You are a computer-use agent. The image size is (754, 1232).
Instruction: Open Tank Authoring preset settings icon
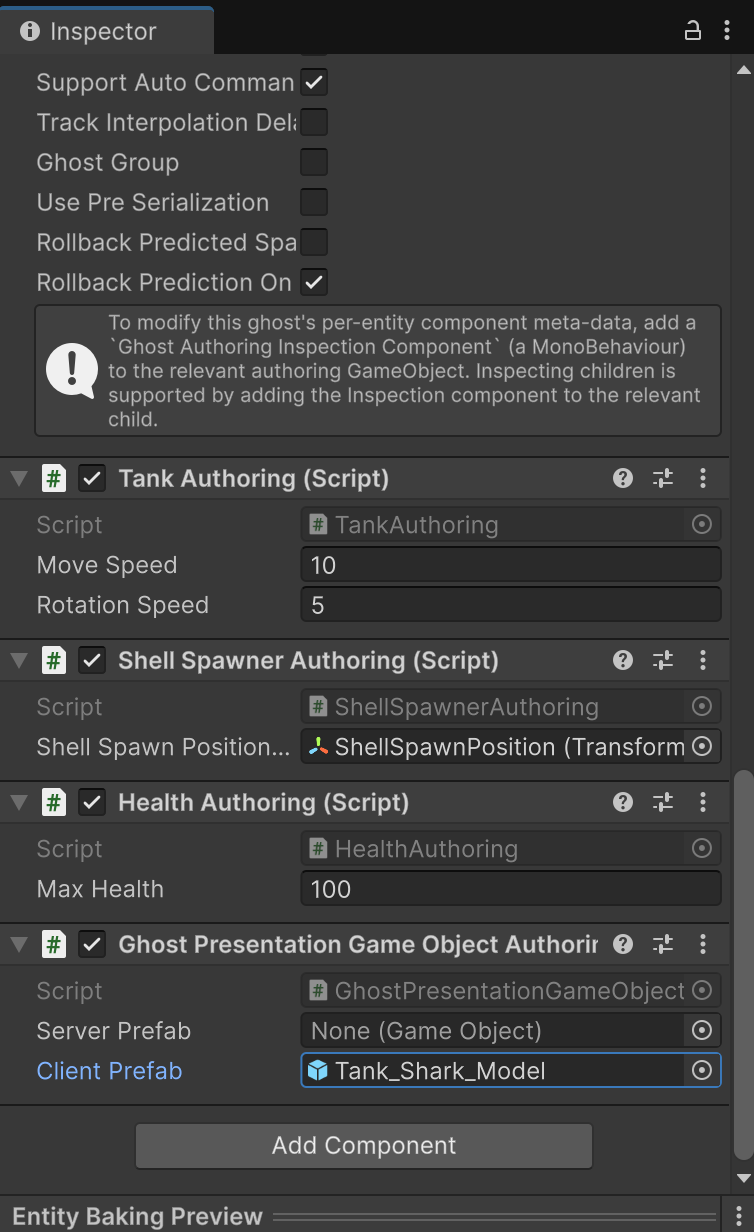tap(663, 478)
